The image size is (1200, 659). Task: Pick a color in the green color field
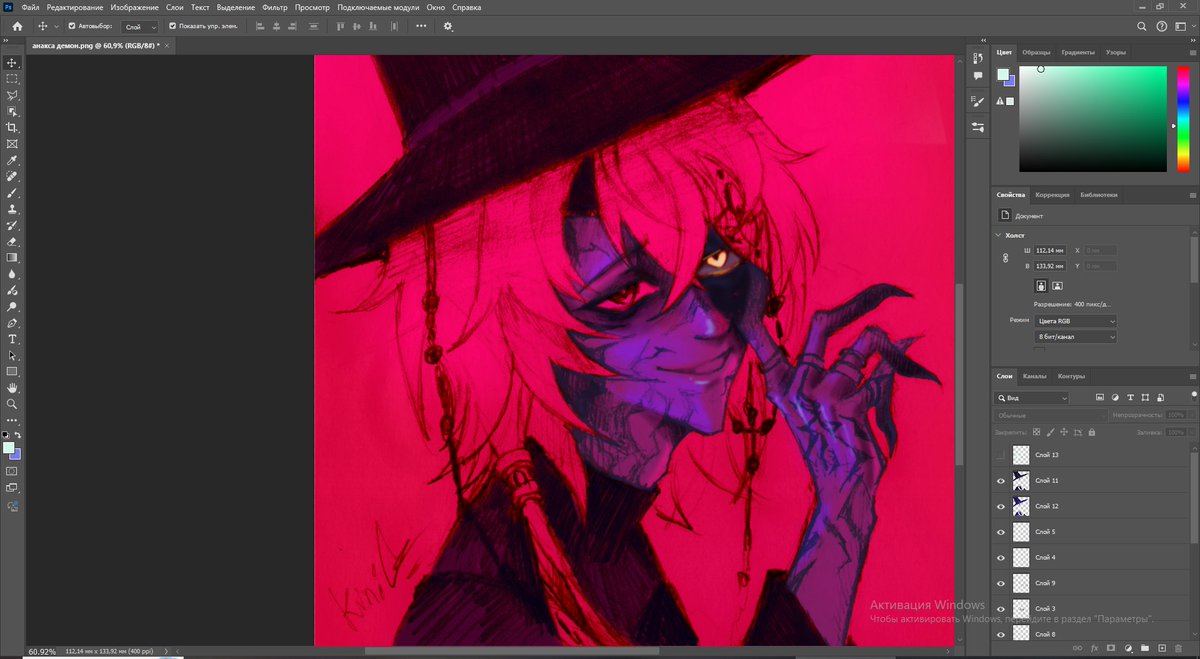pos(1093,118)
